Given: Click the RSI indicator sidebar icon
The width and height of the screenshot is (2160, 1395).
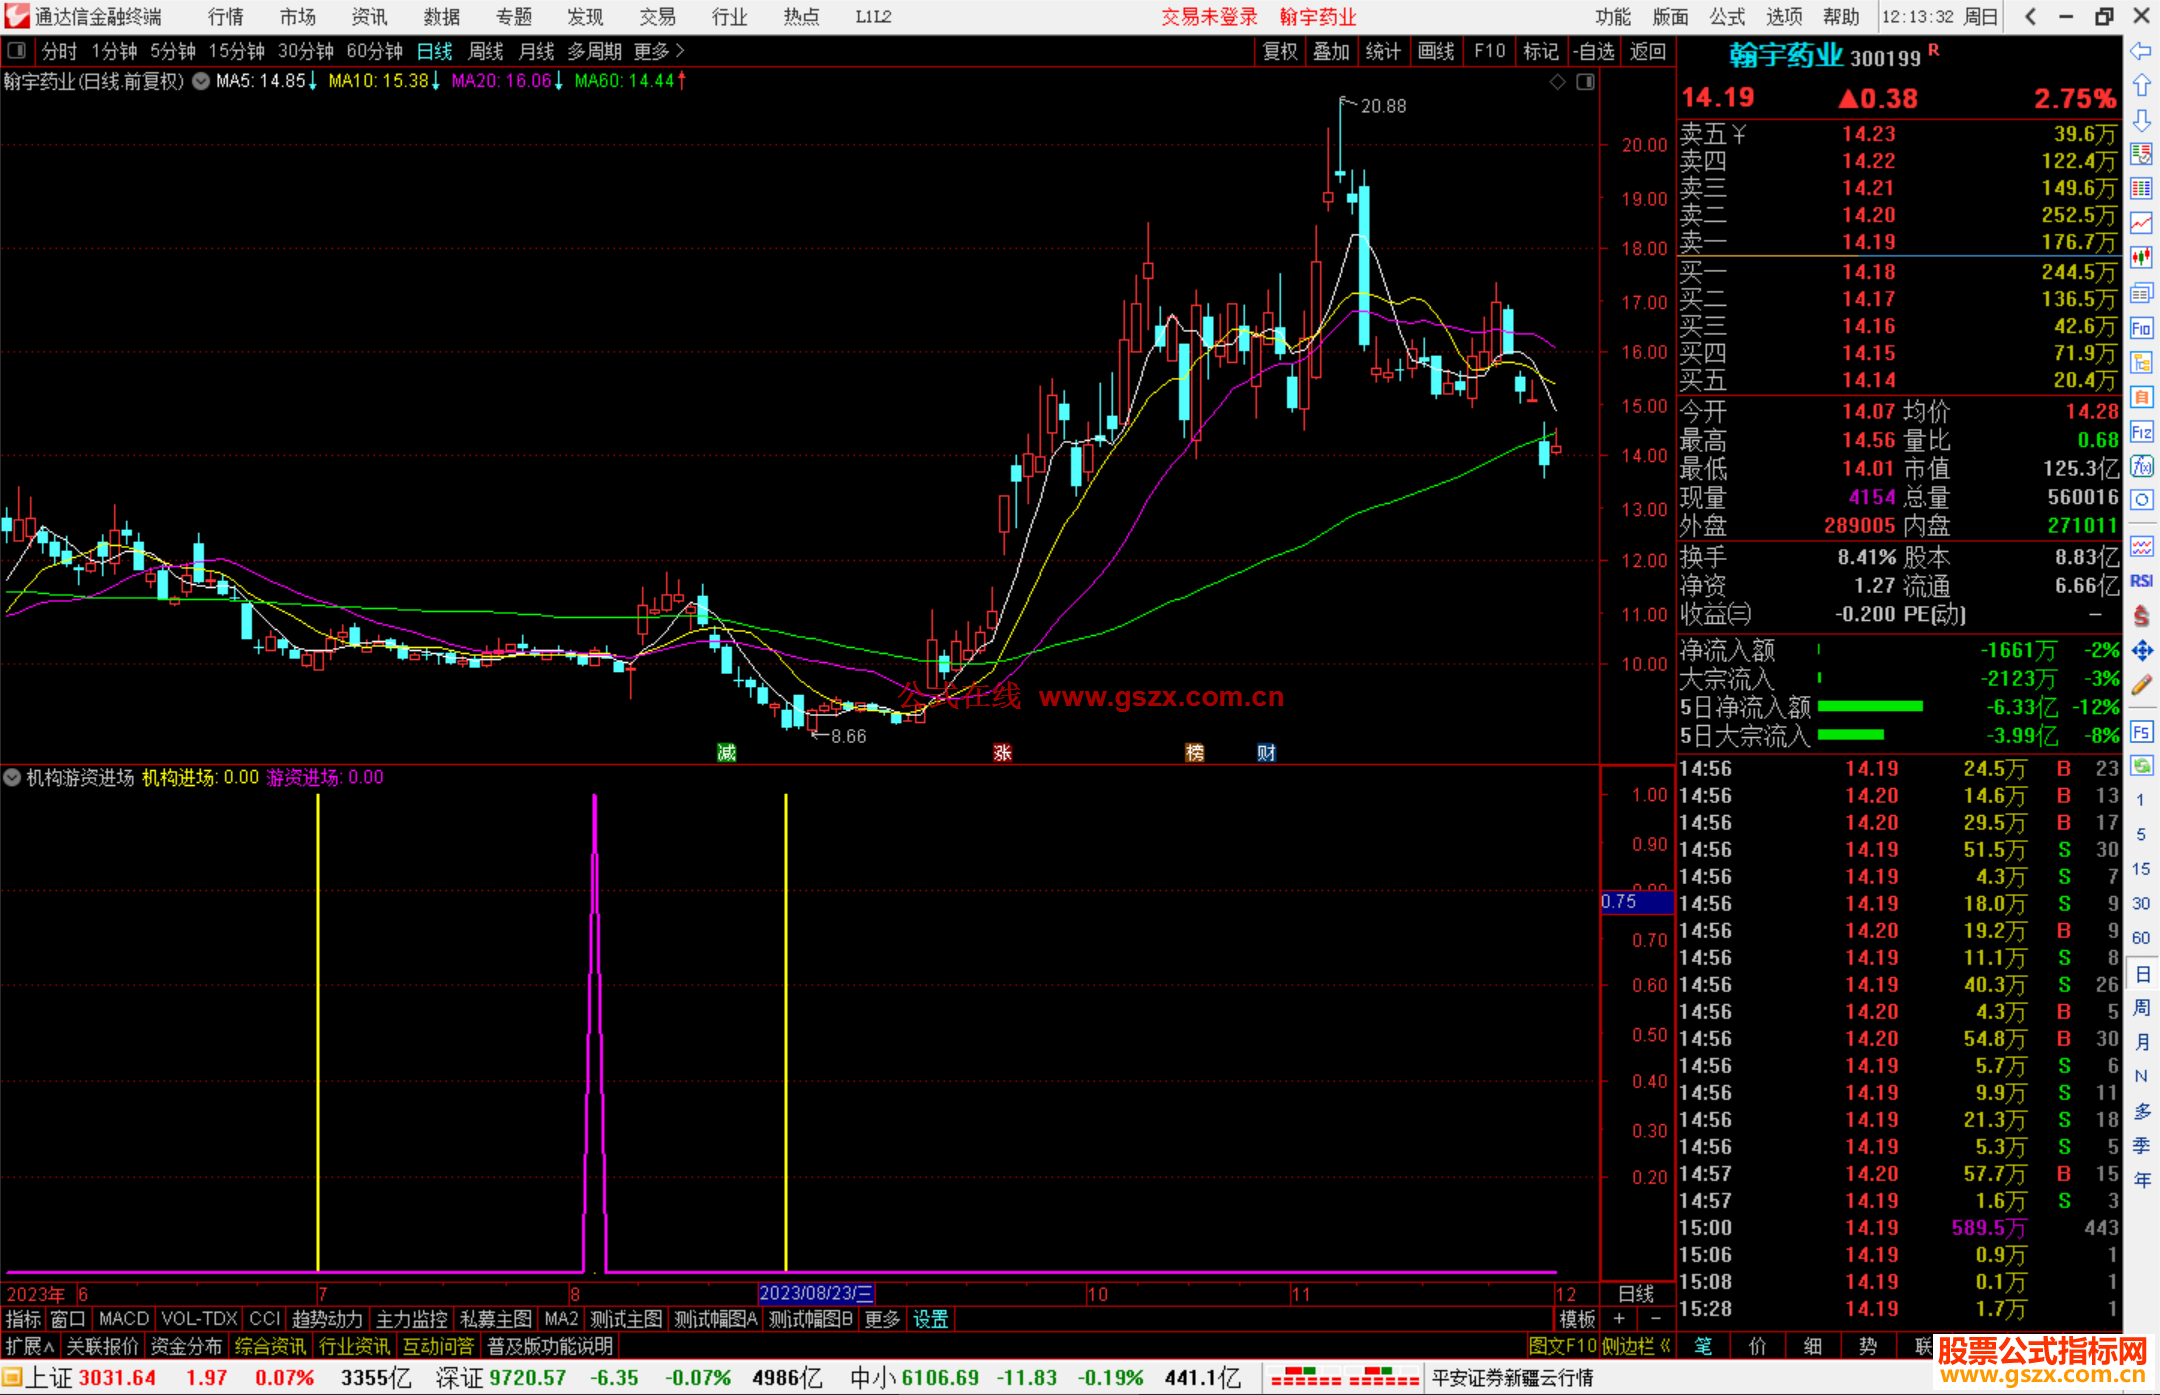Looking at the screenshot, I should [2141, 581].
